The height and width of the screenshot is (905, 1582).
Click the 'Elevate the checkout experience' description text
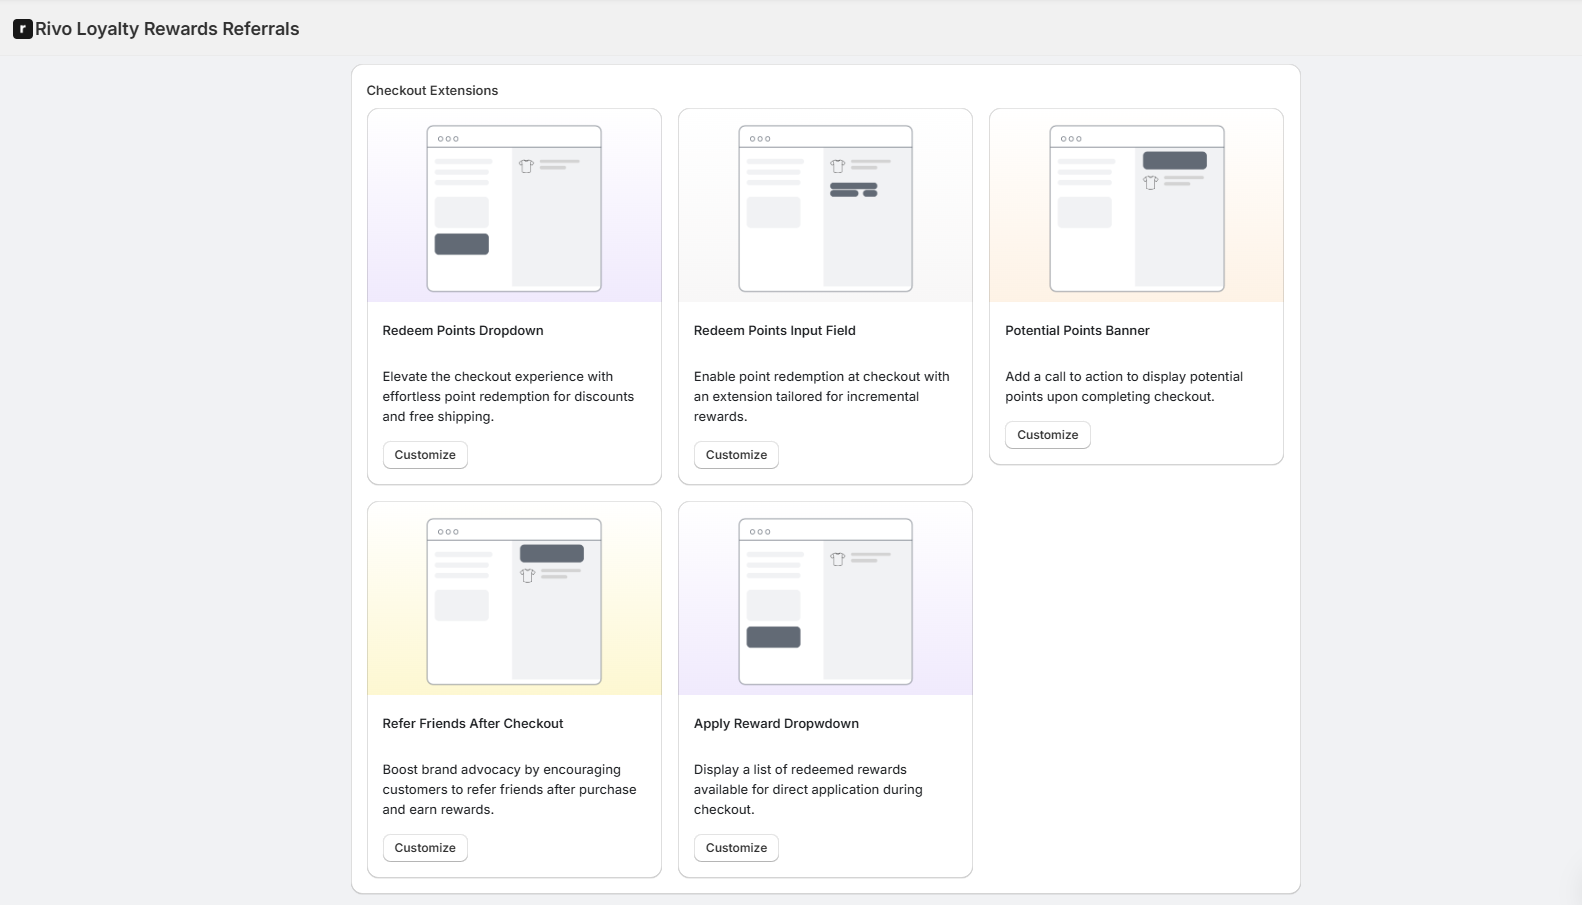click(x=508, y=397)
